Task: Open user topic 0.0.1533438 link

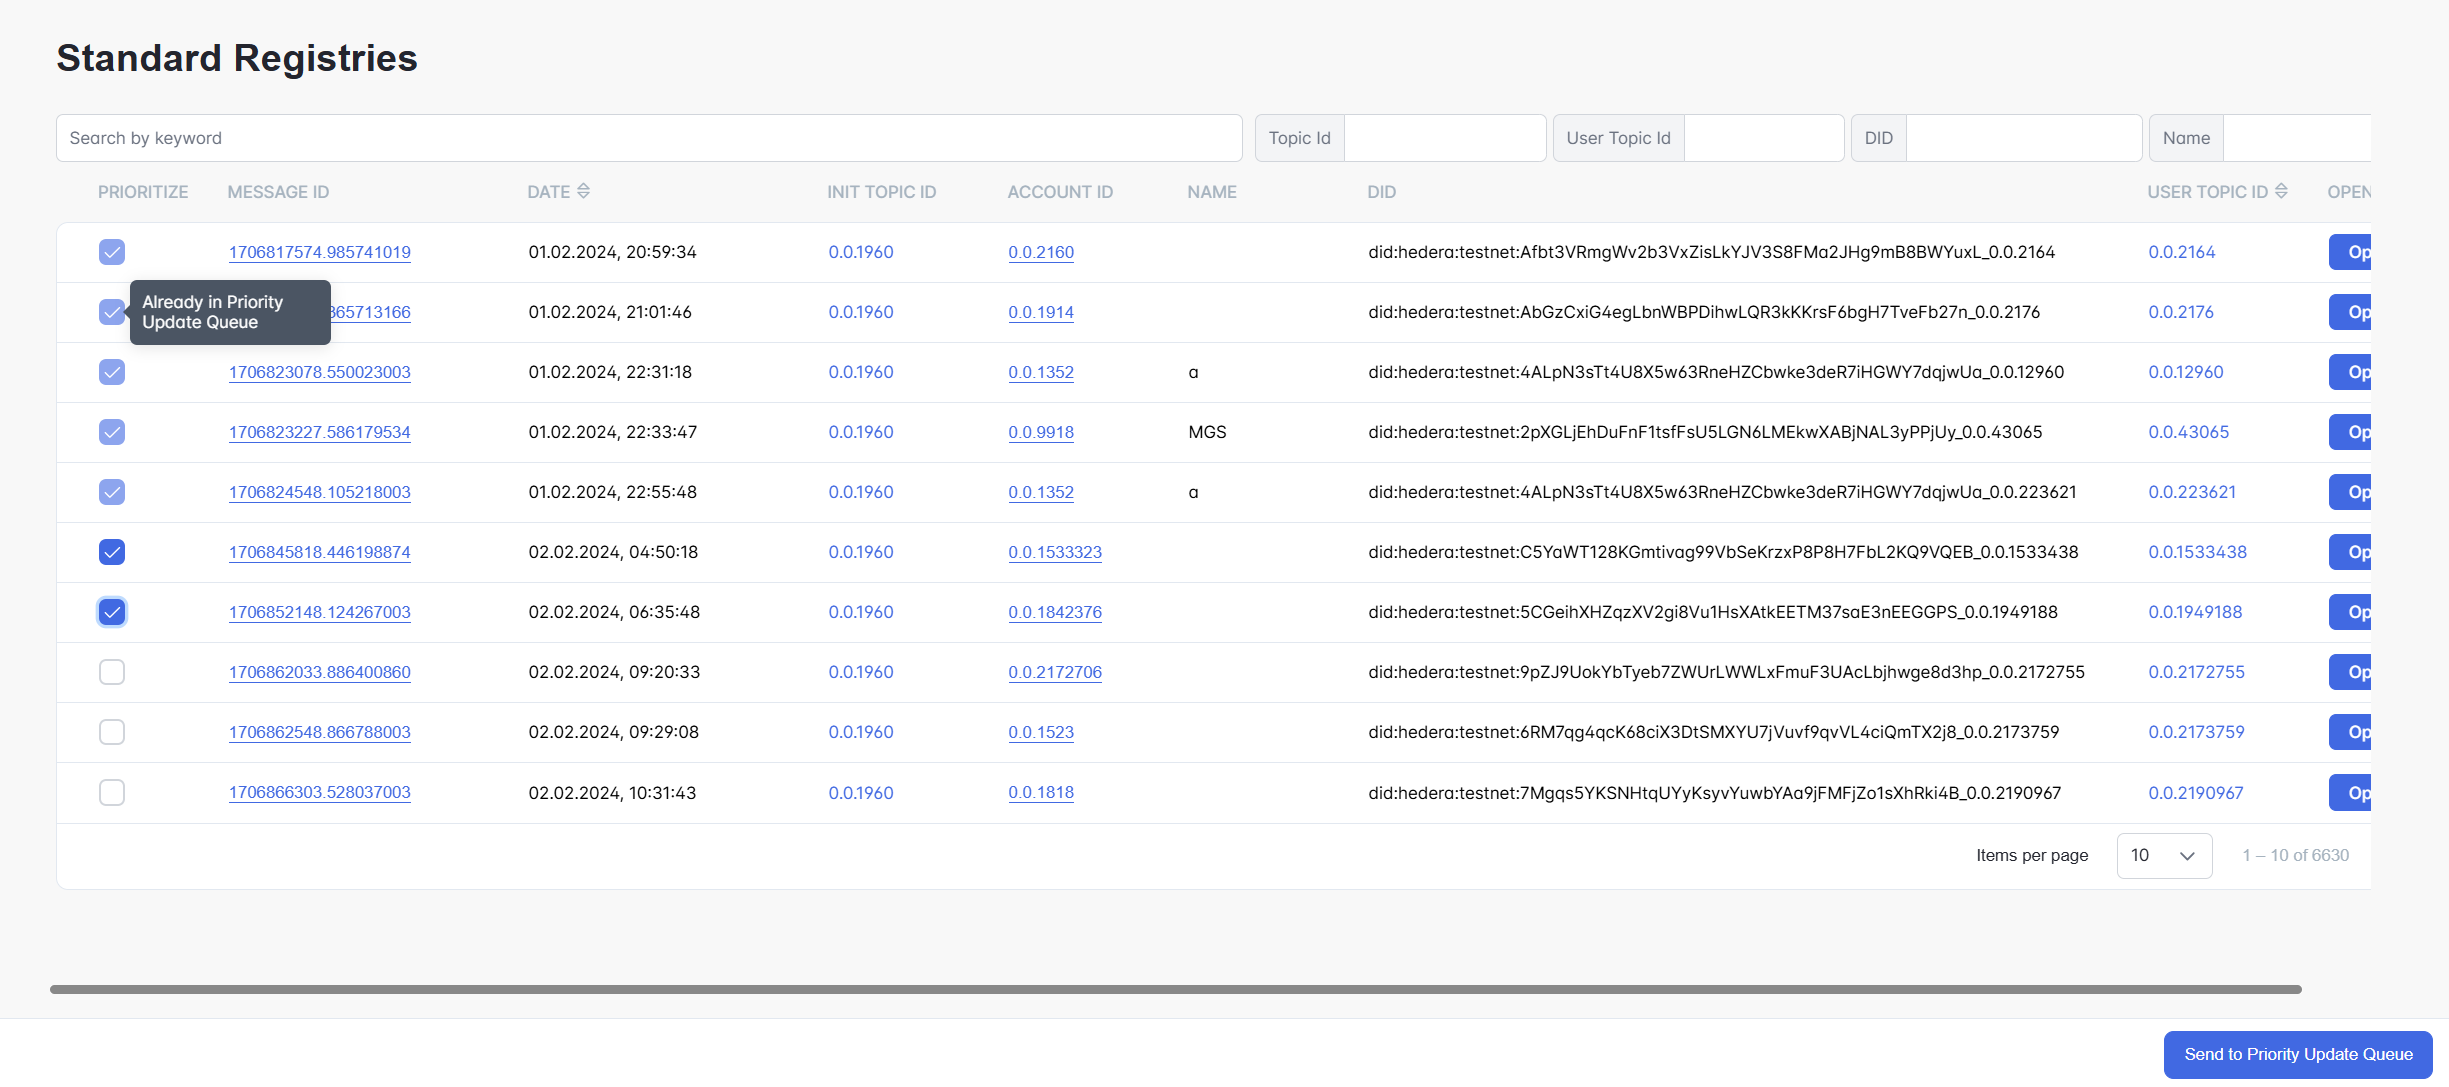Action: tap(2197, 552)
